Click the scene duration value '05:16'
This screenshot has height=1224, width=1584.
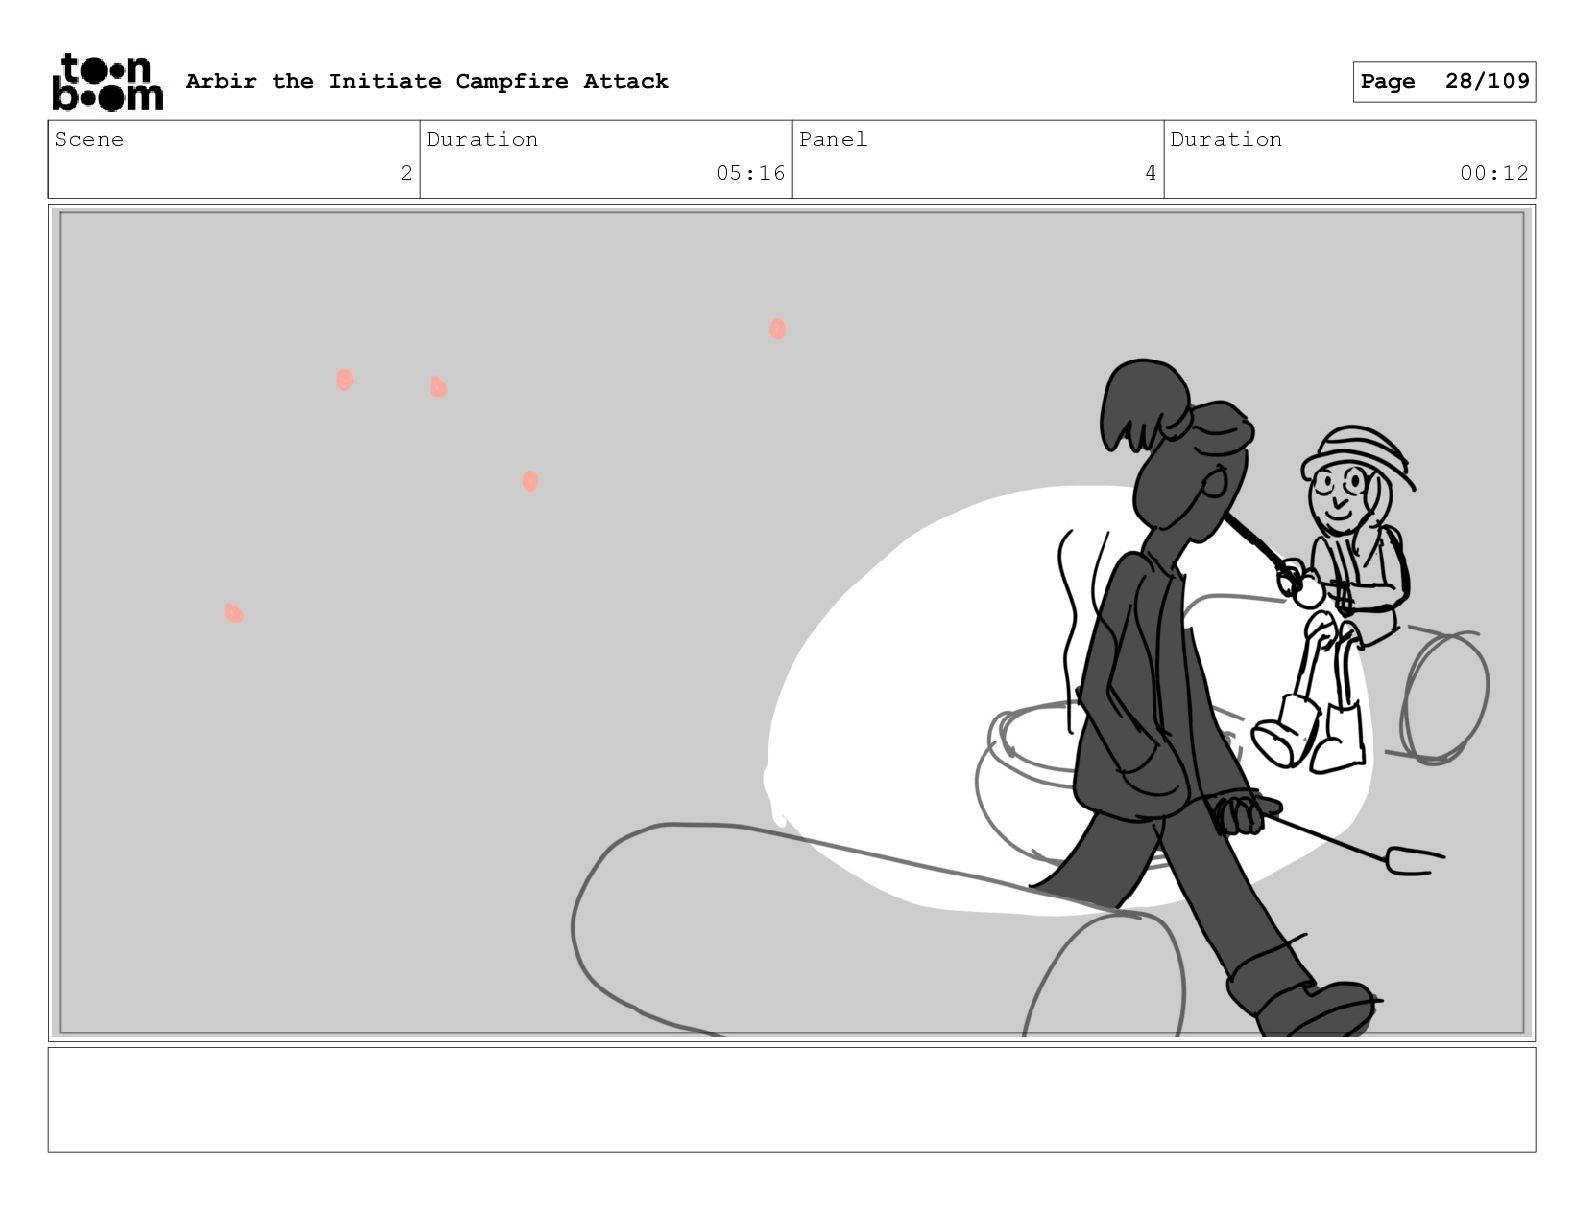click(750, 173)
